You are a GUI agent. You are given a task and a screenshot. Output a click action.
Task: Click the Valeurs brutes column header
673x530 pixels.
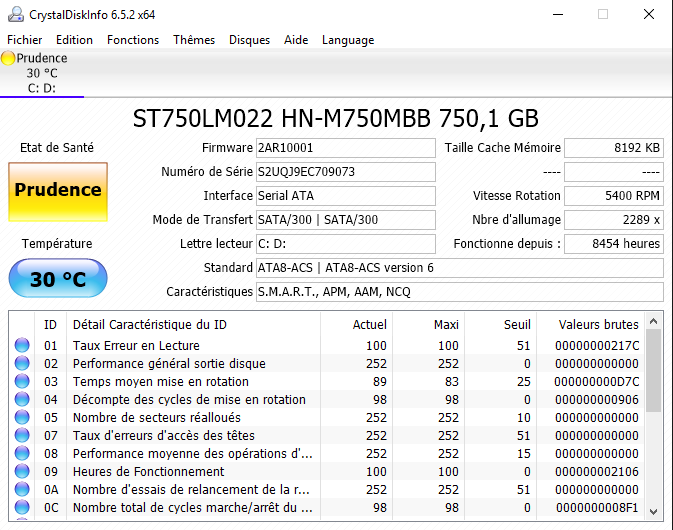click(x=591, y=324)
